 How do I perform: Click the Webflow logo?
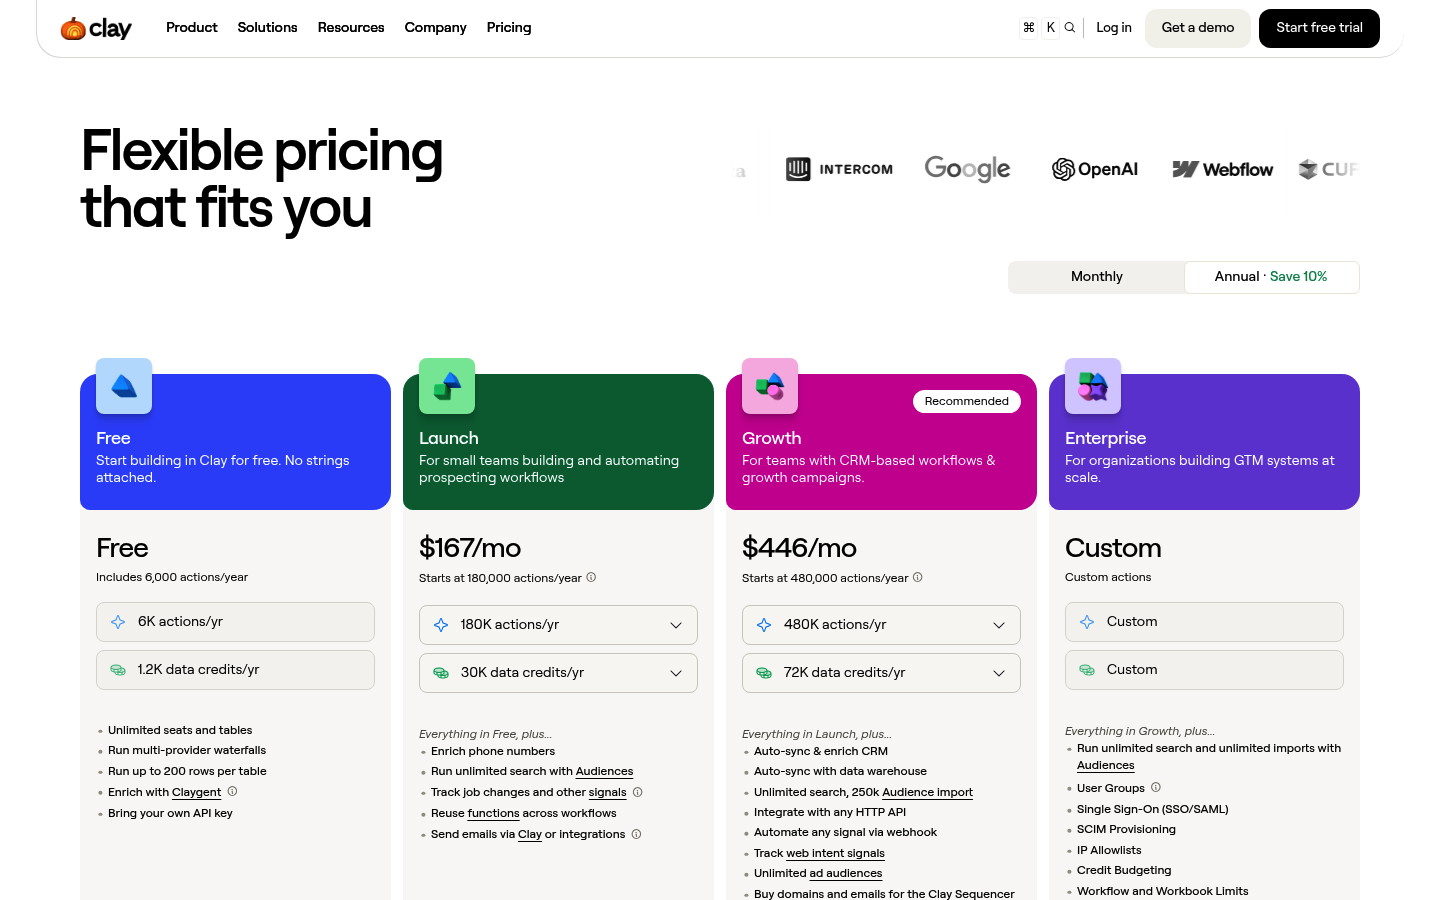click(x=1223, y=169)
